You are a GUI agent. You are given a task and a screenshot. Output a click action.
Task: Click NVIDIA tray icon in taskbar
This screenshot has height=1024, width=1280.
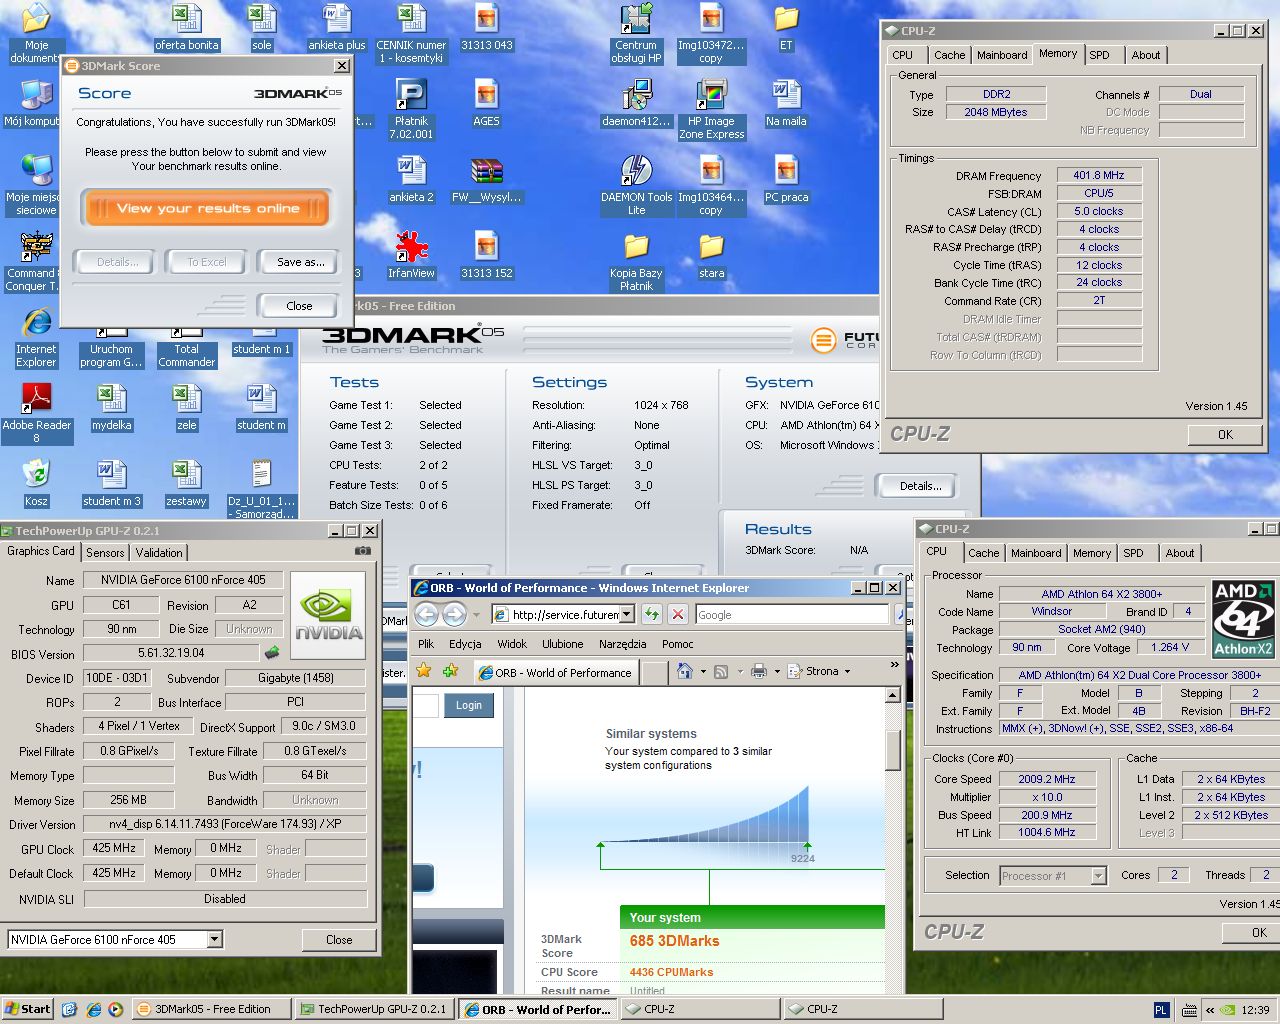point(1227,1009)
